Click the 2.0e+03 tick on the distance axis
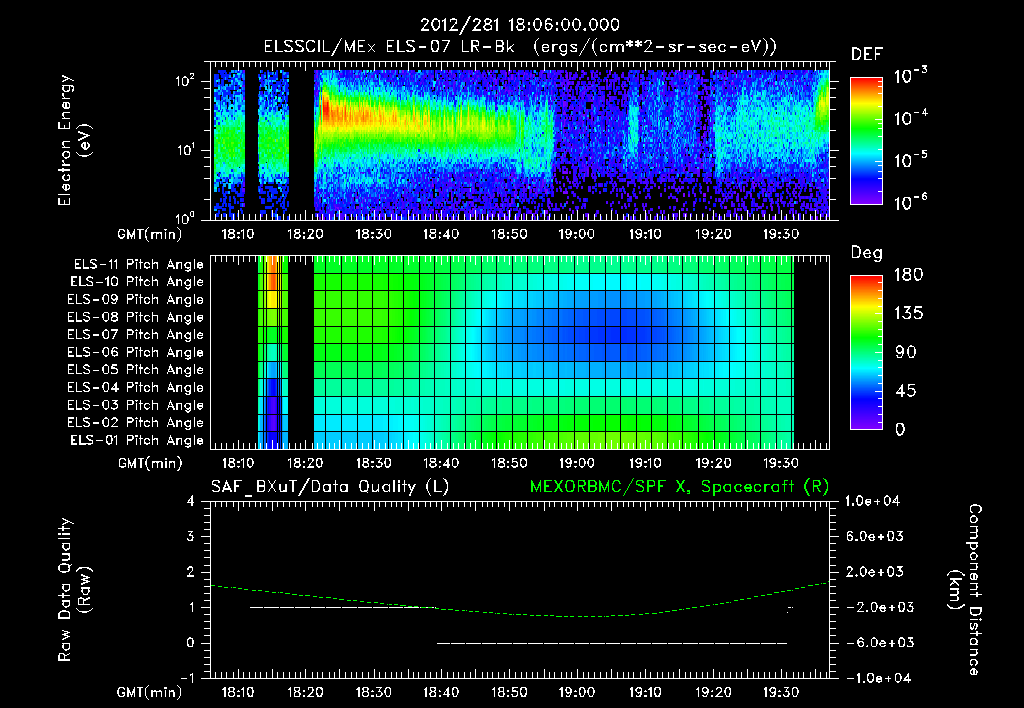Screen dimensions: 1024x708 875,571
